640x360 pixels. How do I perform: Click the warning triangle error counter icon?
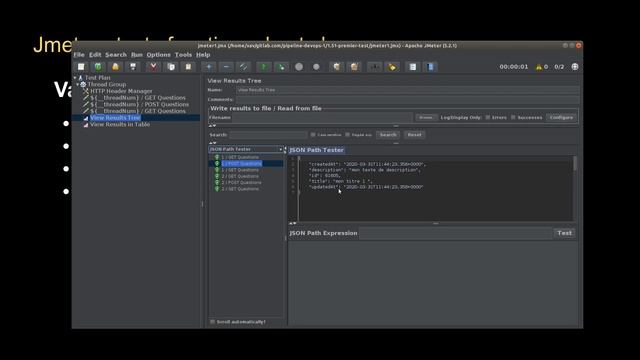[x=539, y=67]
